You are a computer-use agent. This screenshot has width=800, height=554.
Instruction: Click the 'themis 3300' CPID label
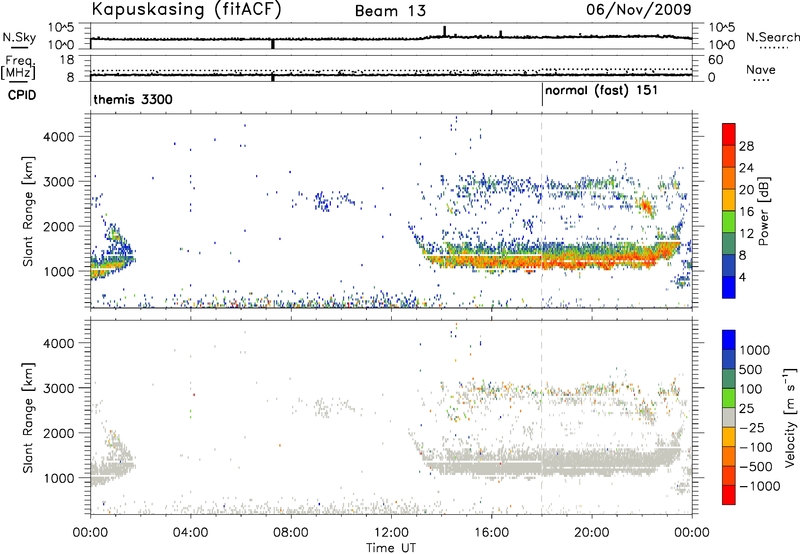[133, 99]
